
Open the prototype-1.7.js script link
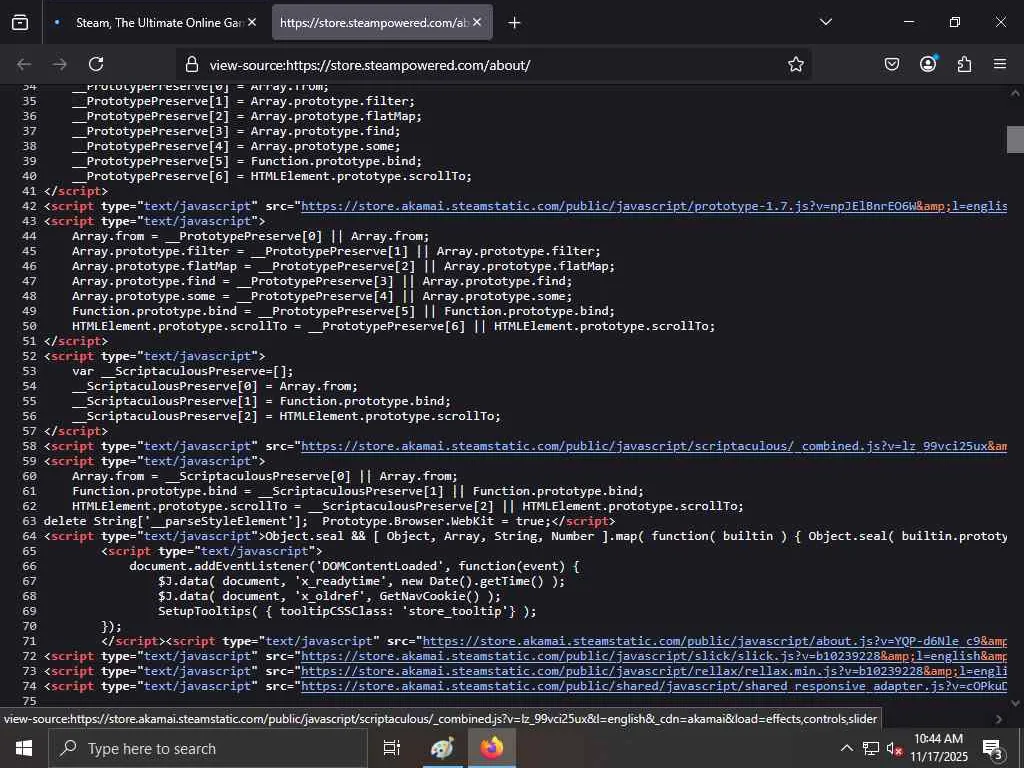coord(654,206)
